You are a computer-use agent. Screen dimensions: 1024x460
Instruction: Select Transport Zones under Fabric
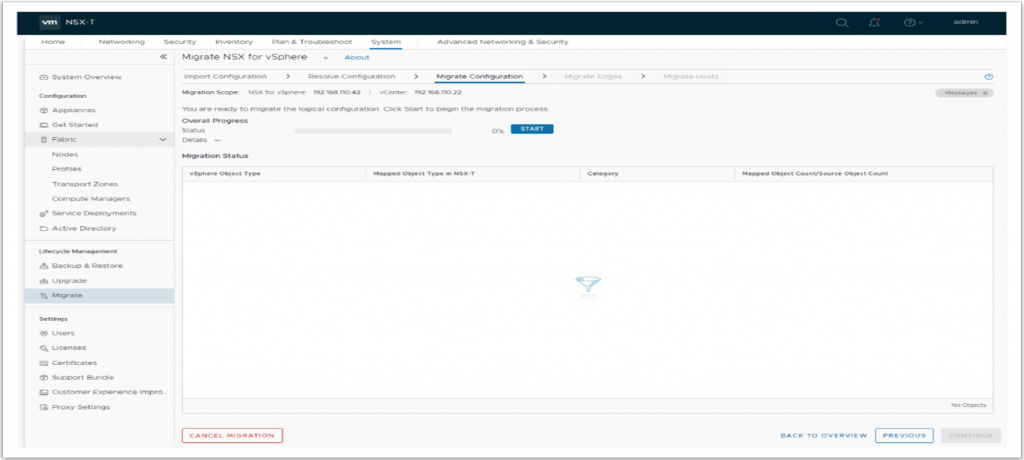click(85, 184)
